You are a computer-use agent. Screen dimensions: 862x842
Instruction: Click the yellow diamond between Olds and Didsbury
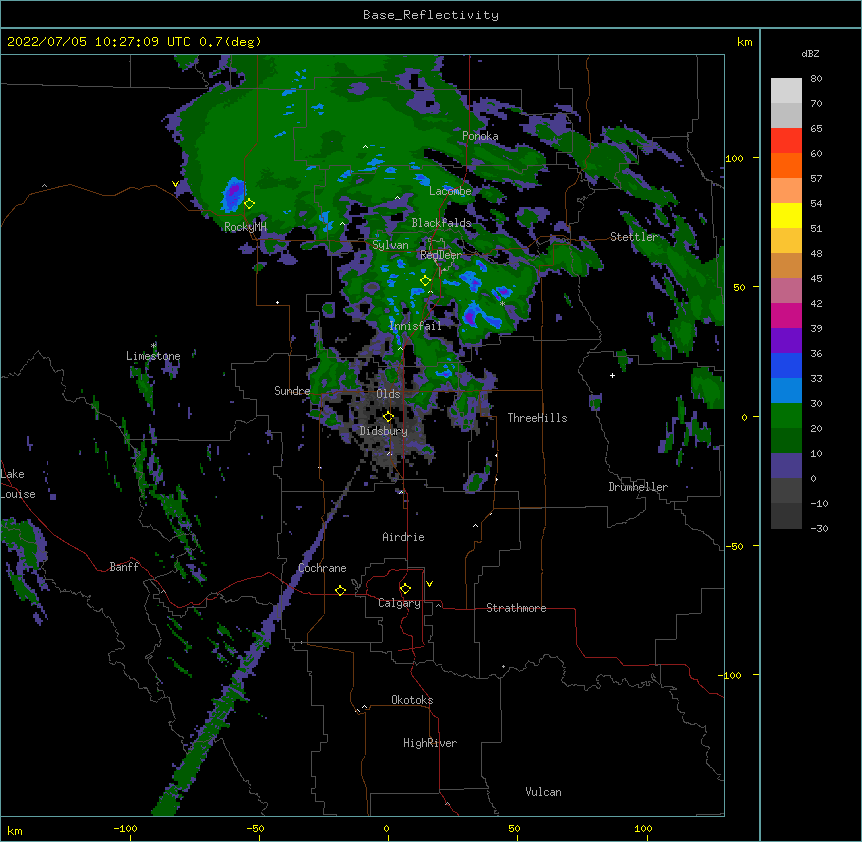pos(388,416)
